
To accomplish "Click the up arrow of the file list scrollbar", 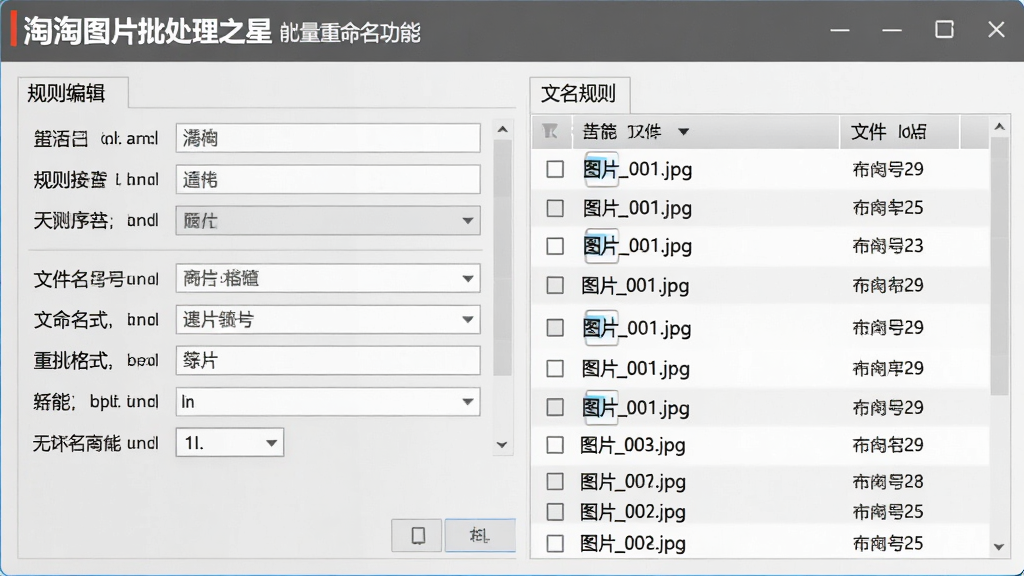I will coord(999,127).
